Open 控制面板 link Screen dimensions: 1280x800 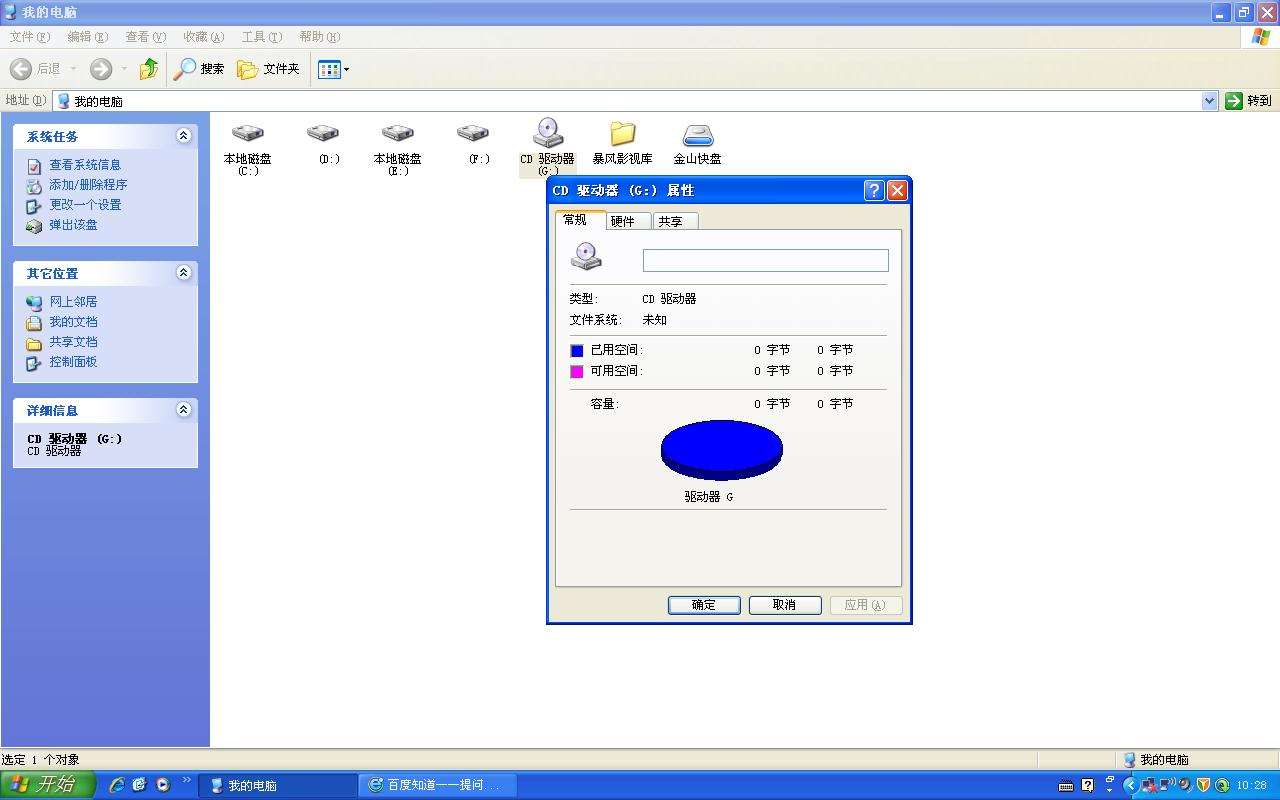click(73, 362)
